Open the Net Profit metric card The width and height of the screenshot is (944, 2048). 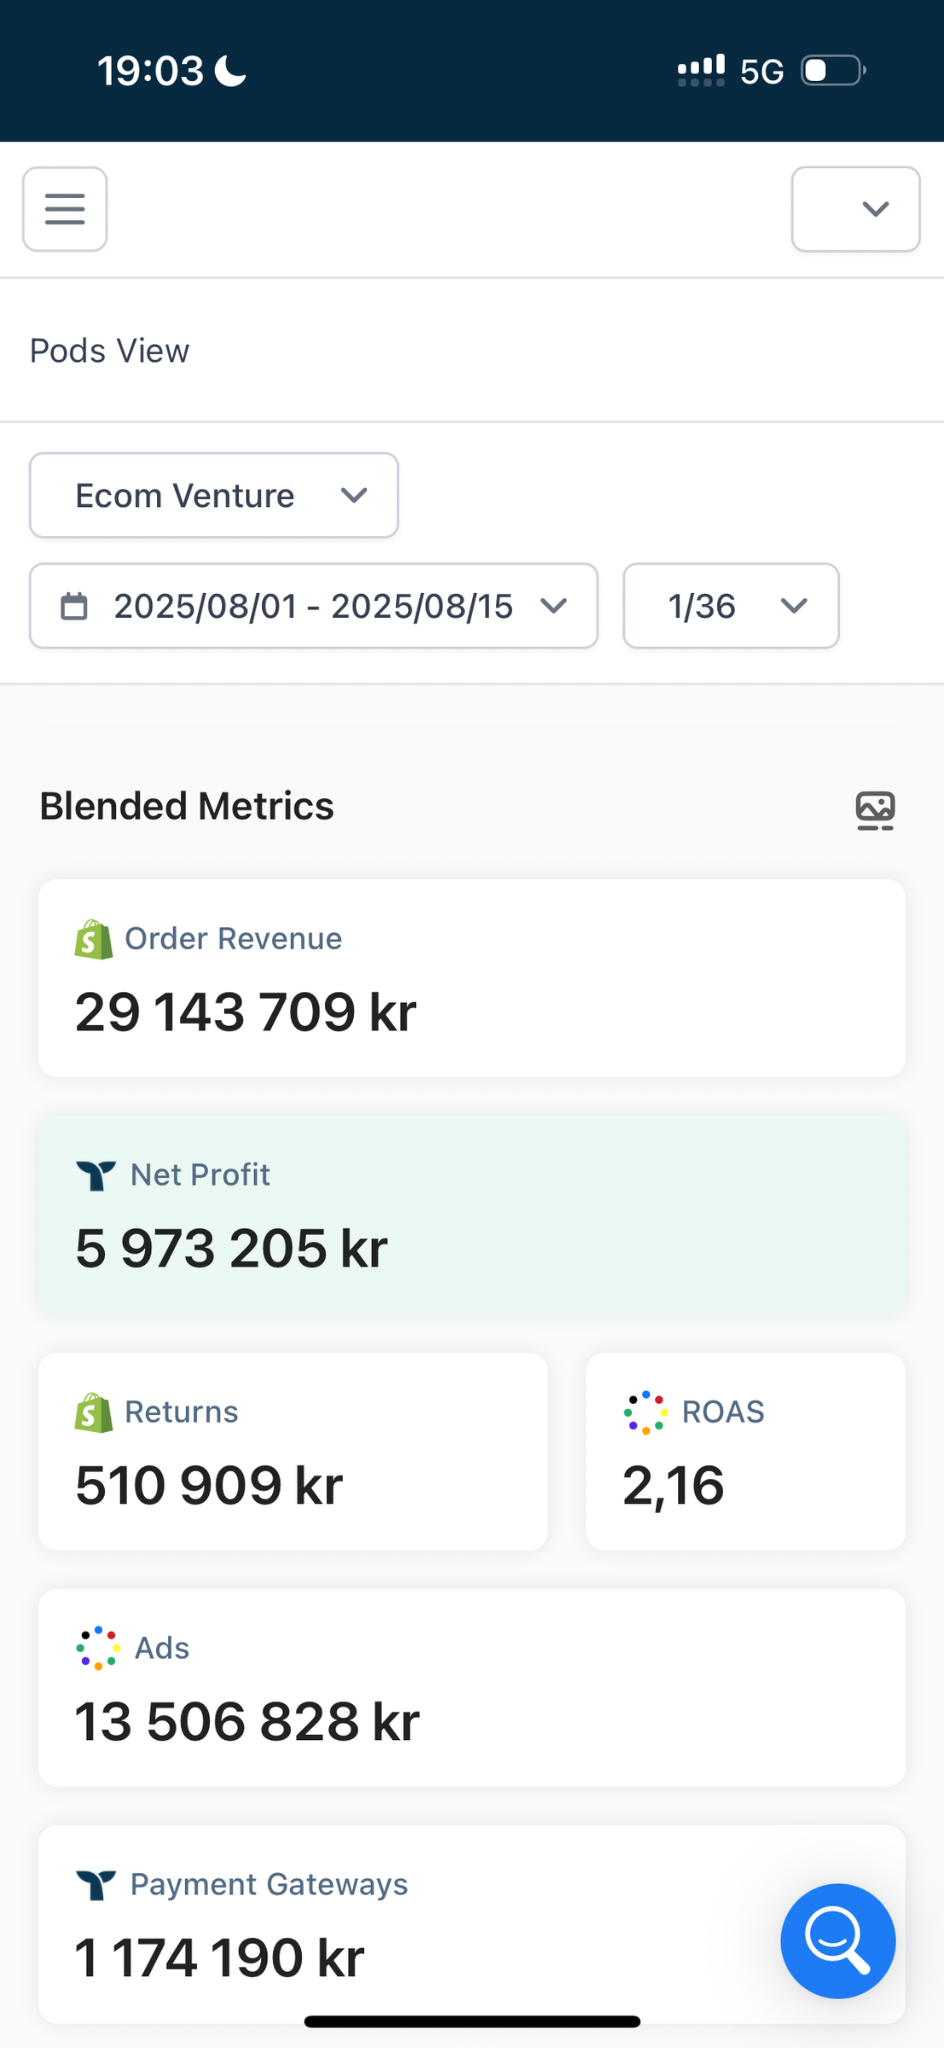472,1214
